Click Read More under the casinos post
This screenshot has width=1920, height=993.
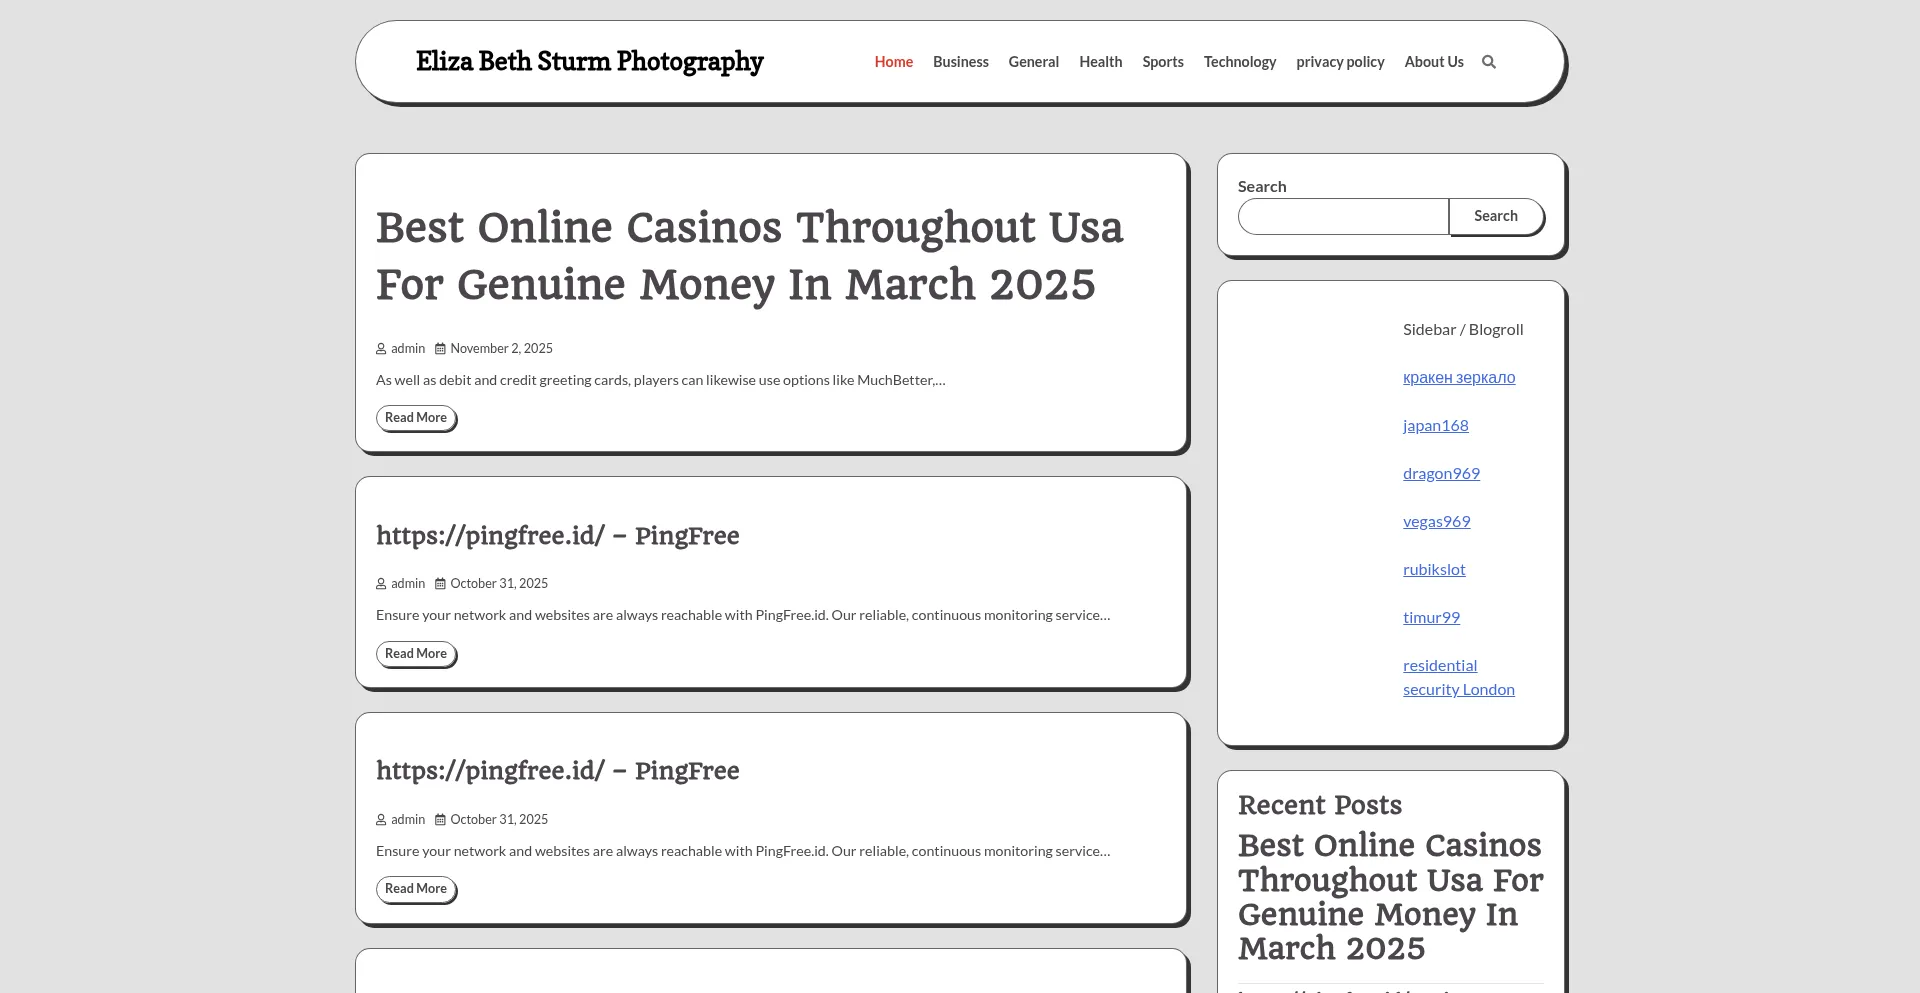click(x=416, y=418)
